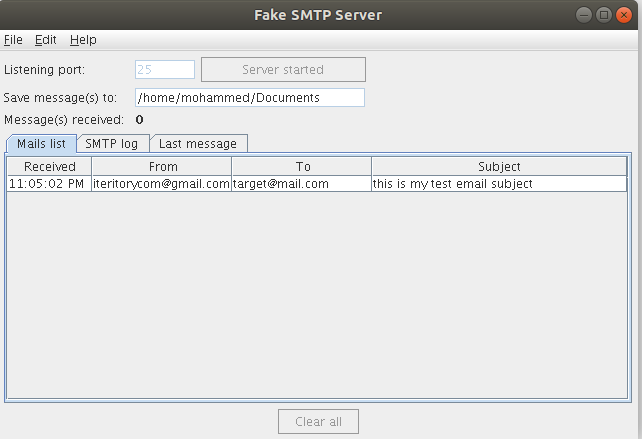Close the Fake SMTP Server window

(x=623, y=15)
